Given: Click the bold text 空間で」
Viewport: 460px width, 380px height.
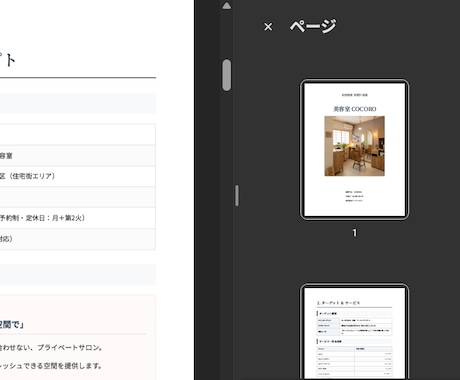Looking at the screenshot, I should coord(12,325).
